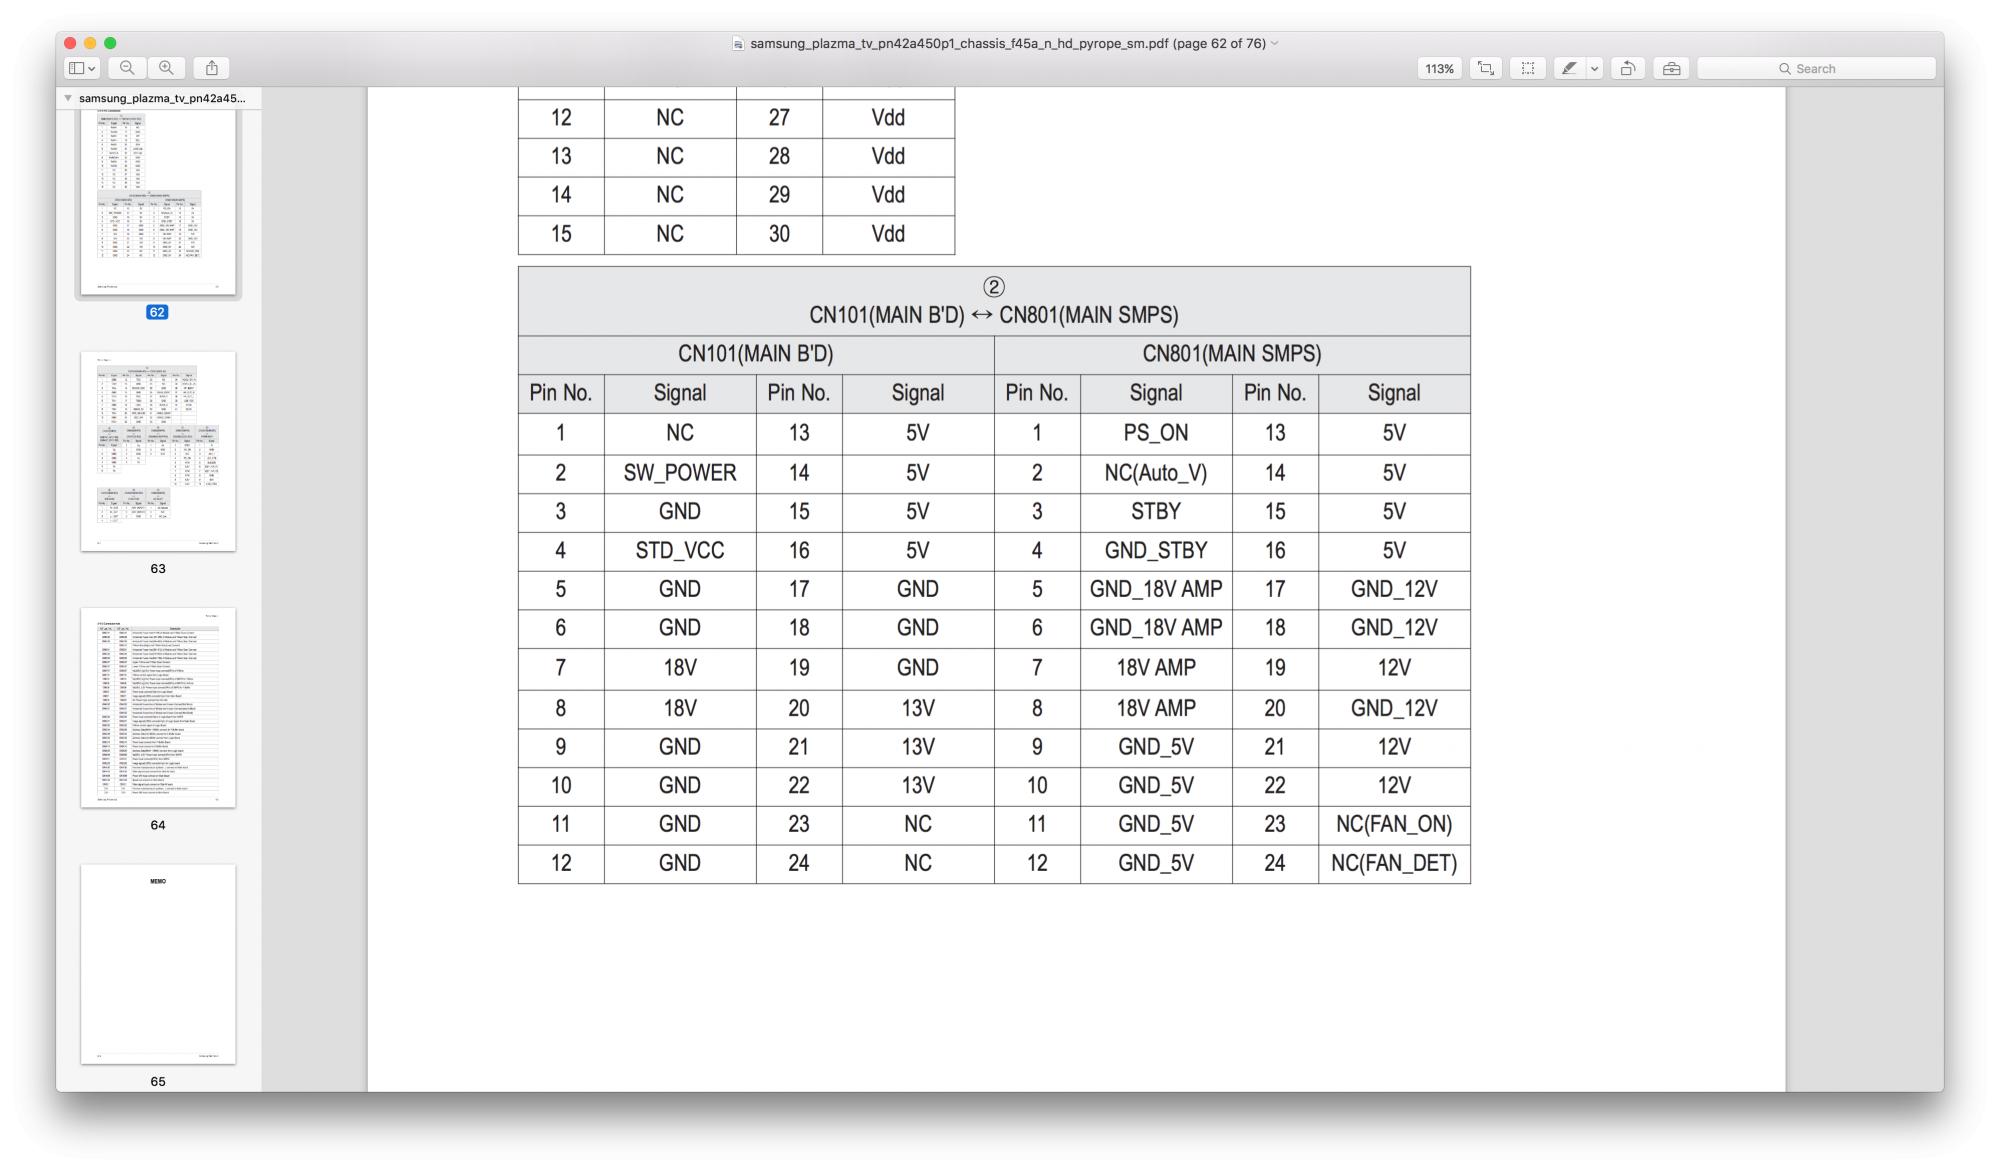Click the green fullscreen window button
Viewport: 2000px width, 1172px height.
(110, 43)
